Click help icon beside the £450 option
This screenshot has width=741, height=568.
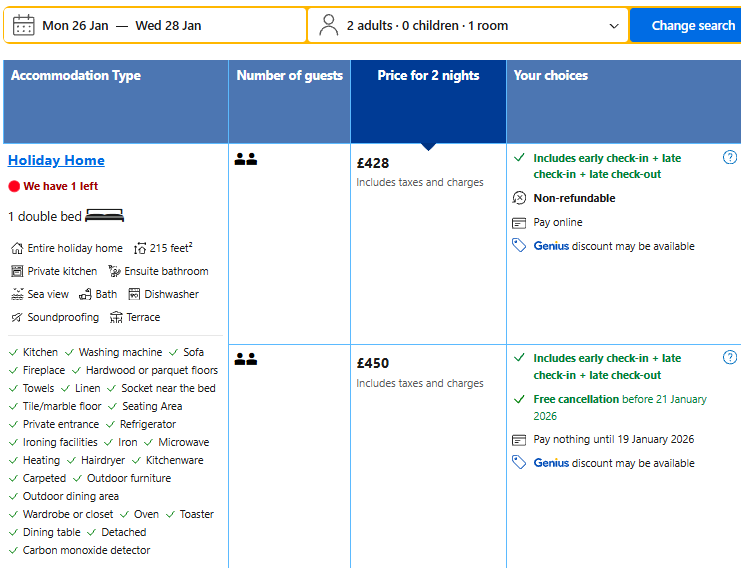(x=730, y=357)
